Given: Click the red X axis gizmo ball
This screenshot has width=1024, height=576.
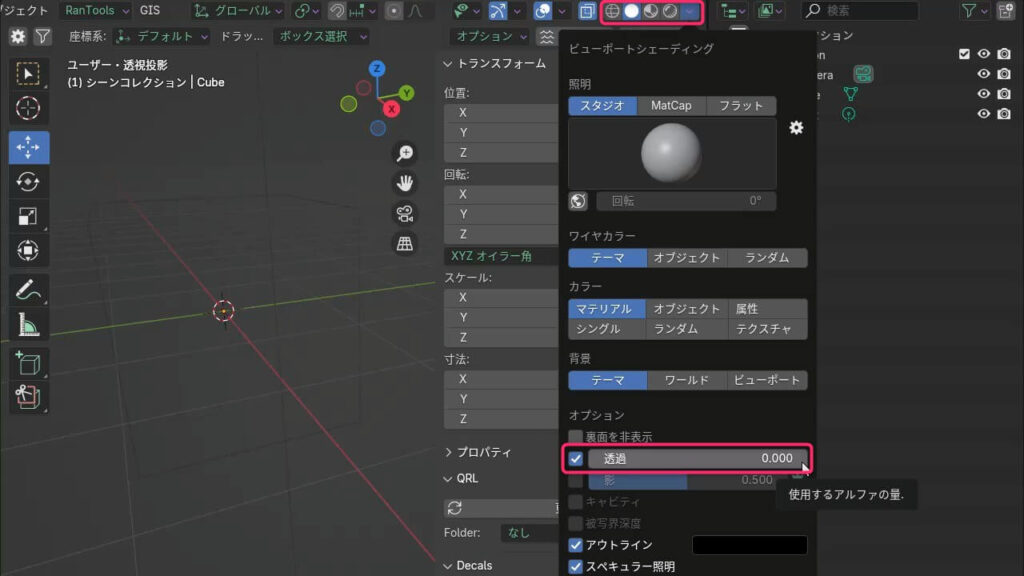Looking at the screenshot, I should pos(391,109).
